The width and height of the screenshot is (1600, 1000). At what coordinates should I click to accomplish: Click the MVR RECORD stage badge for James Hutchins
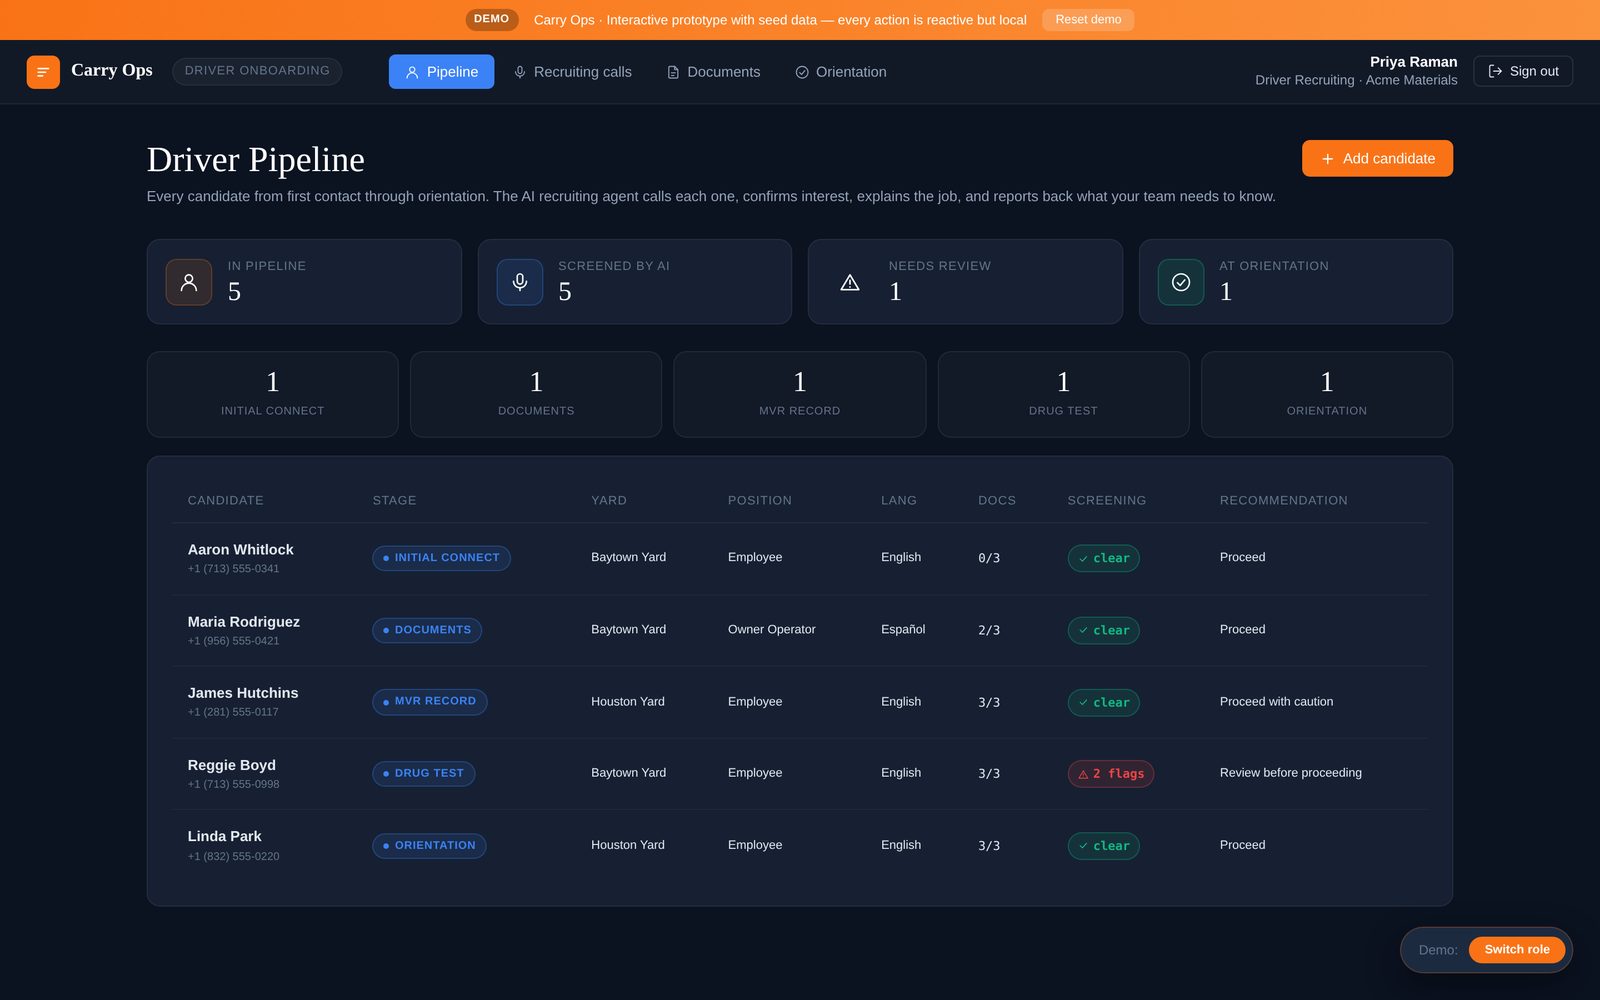[x=430, y=702]
